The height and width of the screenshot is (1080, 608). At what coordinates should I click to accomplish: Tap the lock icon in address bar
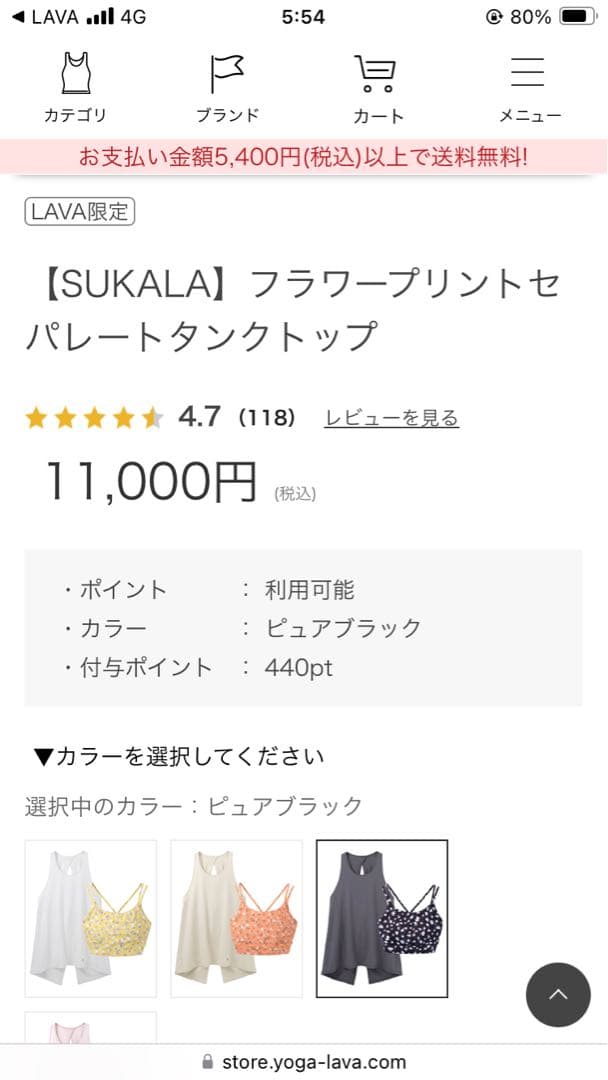[x=208, y=1062]
